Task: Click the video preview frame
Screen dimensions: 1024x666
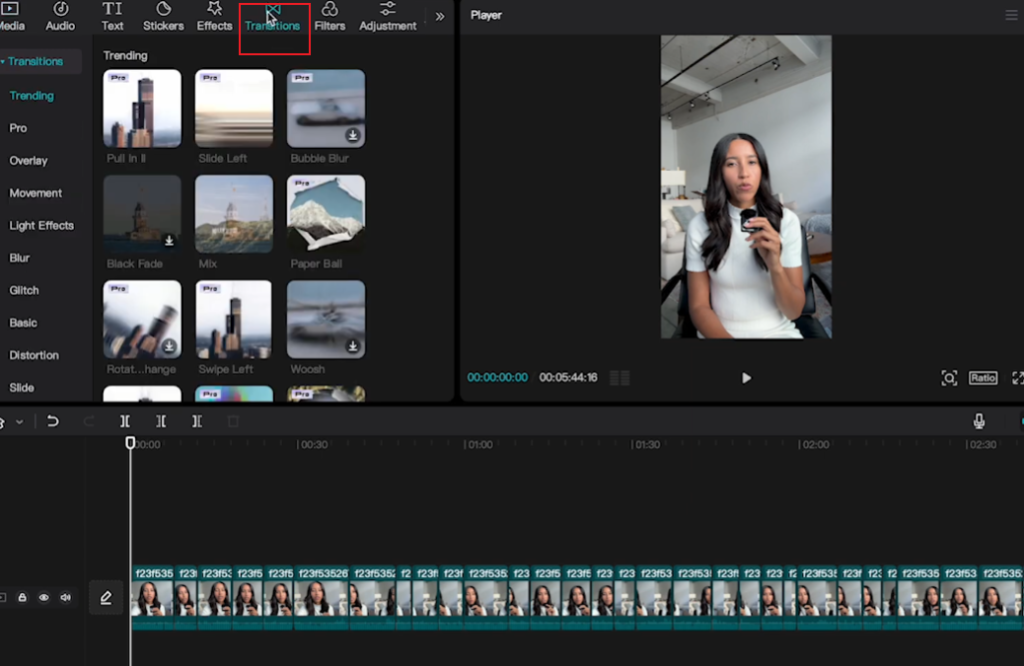Action: (746, 187)
